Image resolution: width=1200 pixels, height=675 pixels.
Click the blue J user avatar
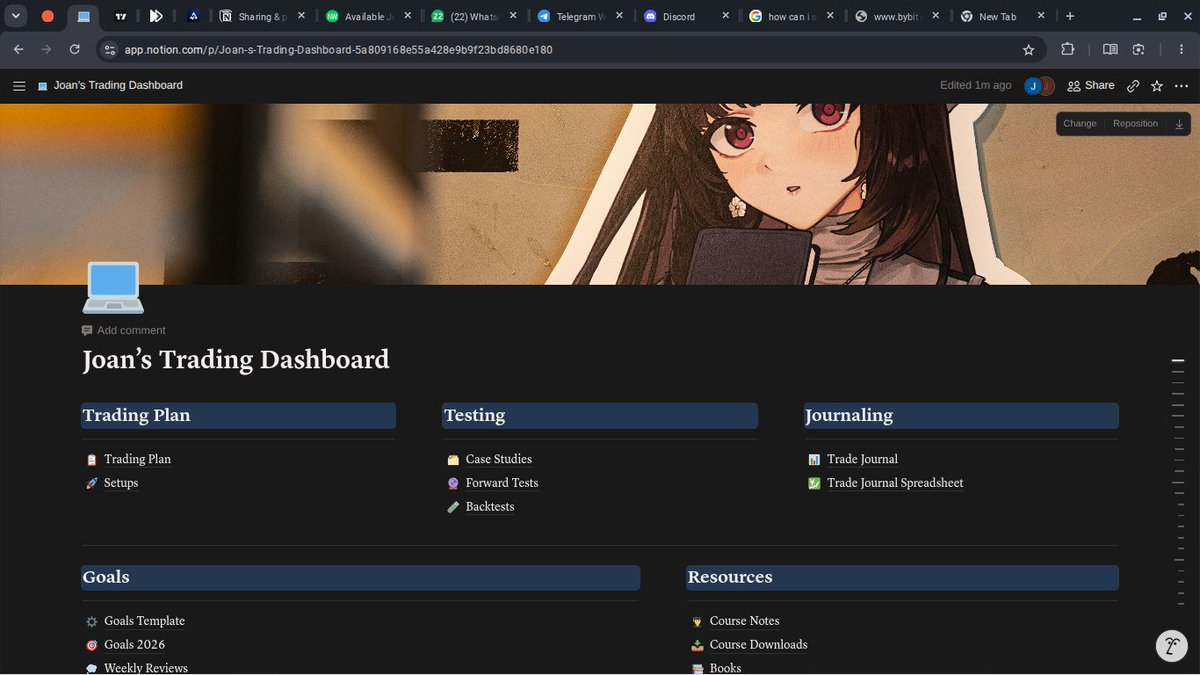[x=1032, y=86]
